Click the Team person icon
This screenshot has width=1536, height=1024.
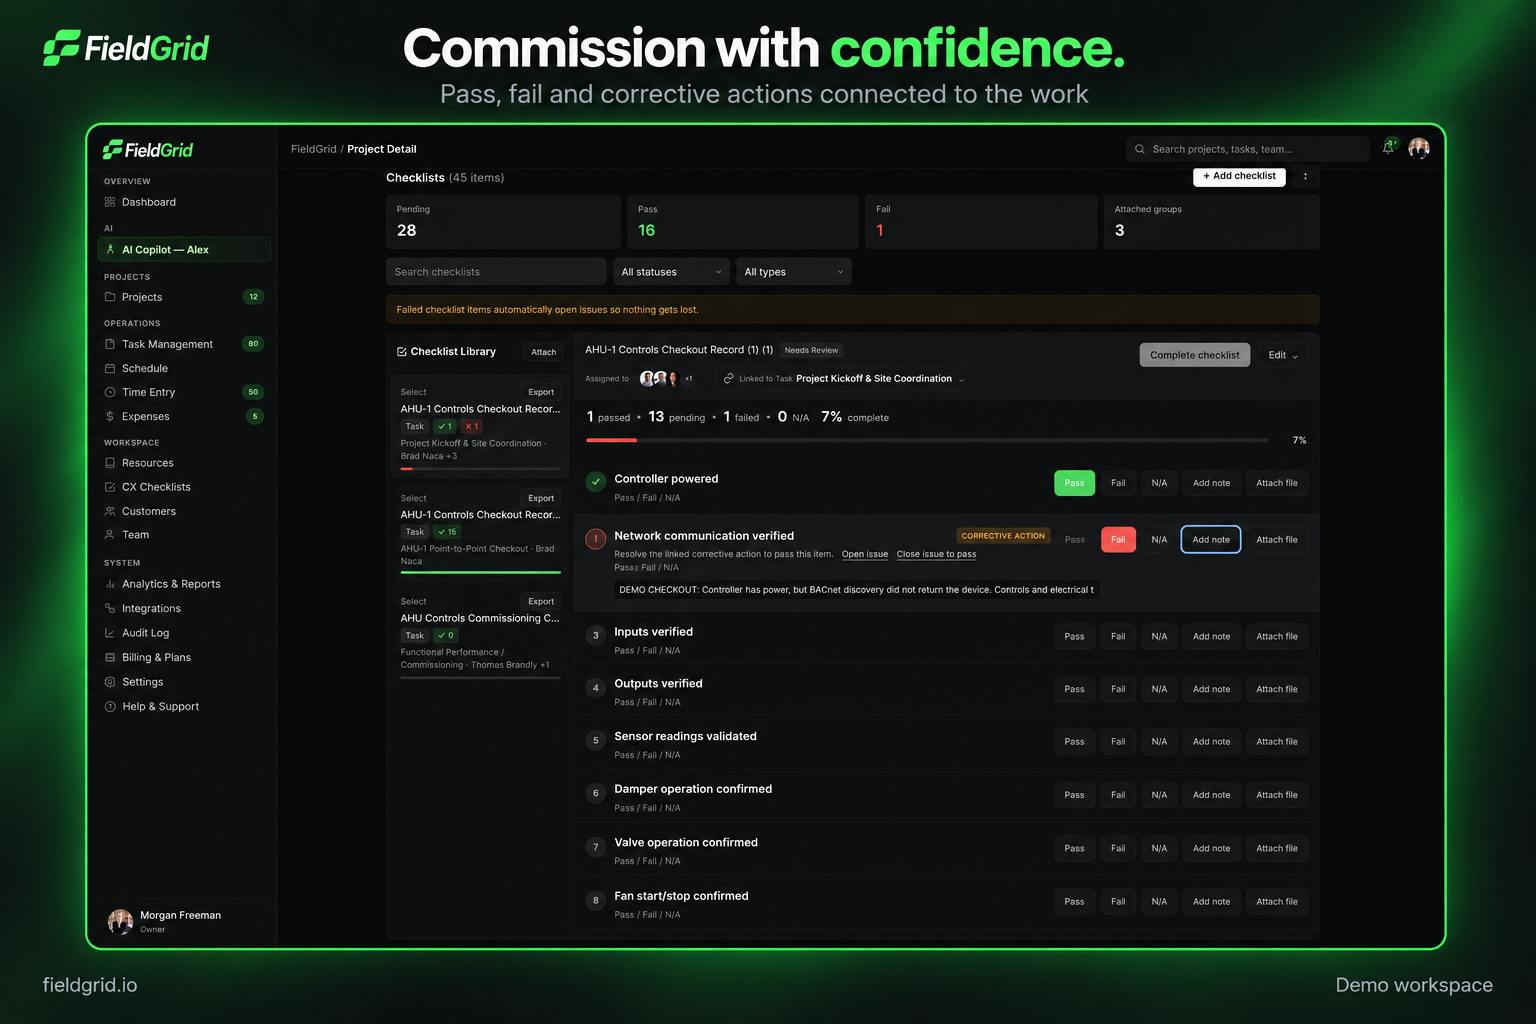click(110, 535)
